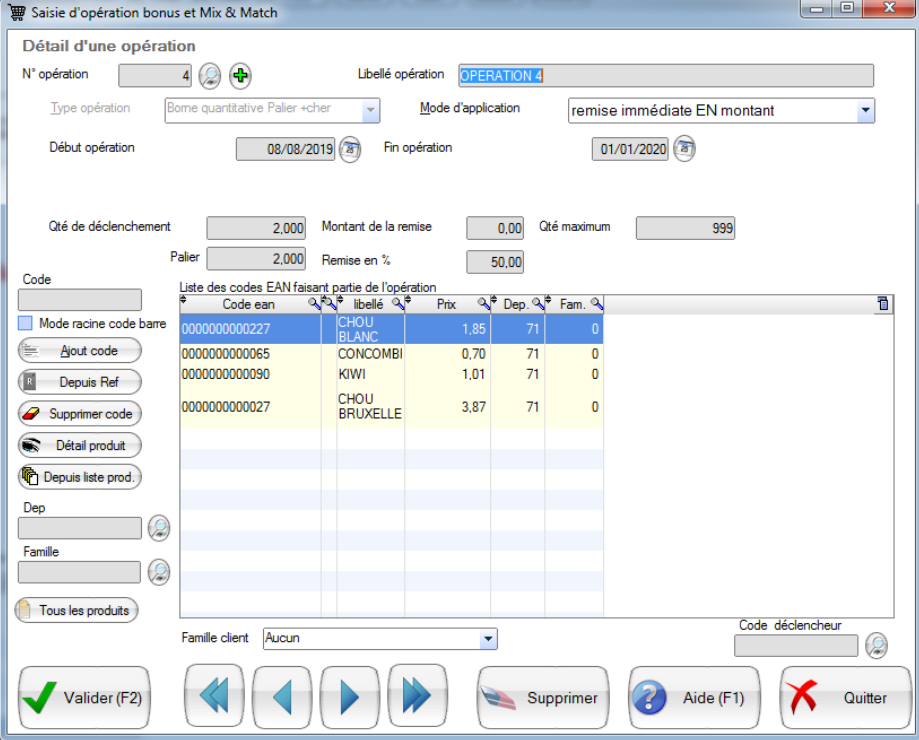Open the Fin opération calendar picker
The width and height of the screenshot is (919, 740).
(x=684, y=149)
